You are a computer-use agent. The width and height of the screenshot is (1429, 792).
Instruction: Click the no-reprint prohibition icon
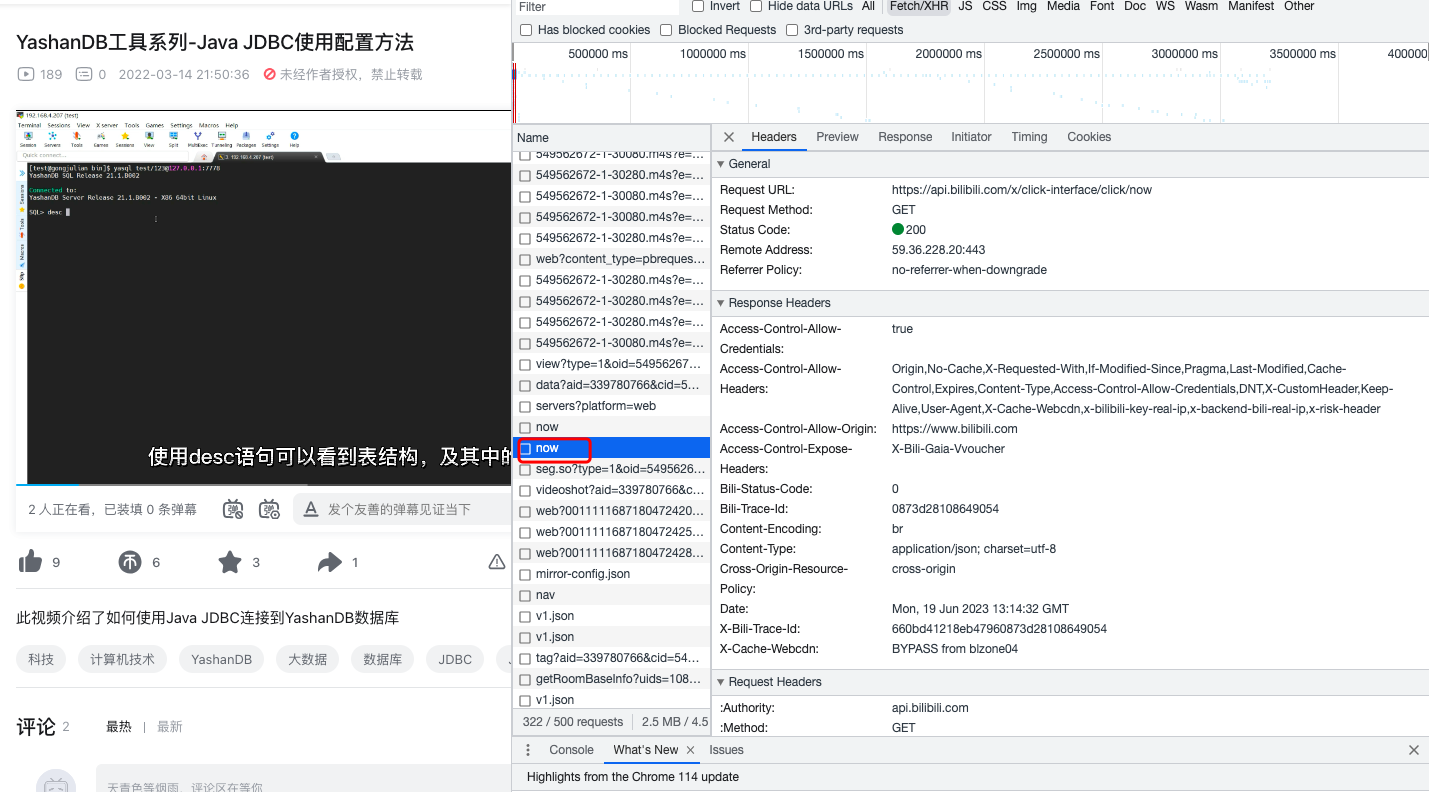[x=270, y=74]
